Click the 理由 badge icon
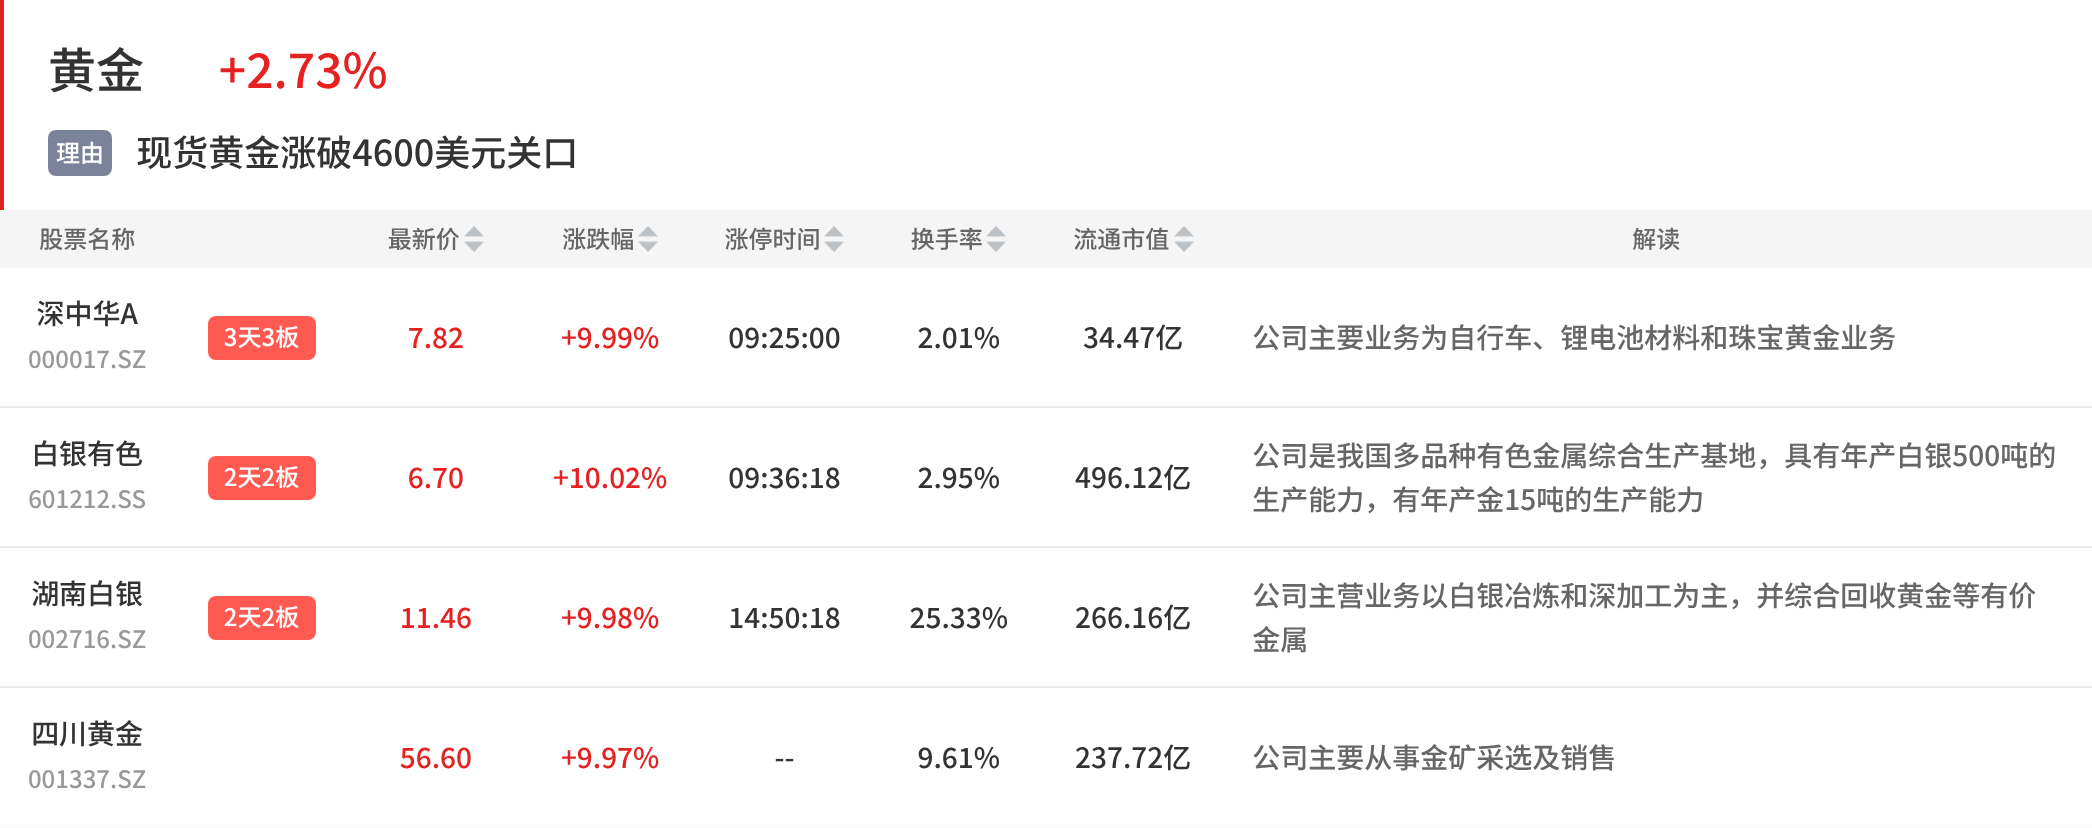The width and height of the screenshot is (2092, 828). tap(80, 153)
